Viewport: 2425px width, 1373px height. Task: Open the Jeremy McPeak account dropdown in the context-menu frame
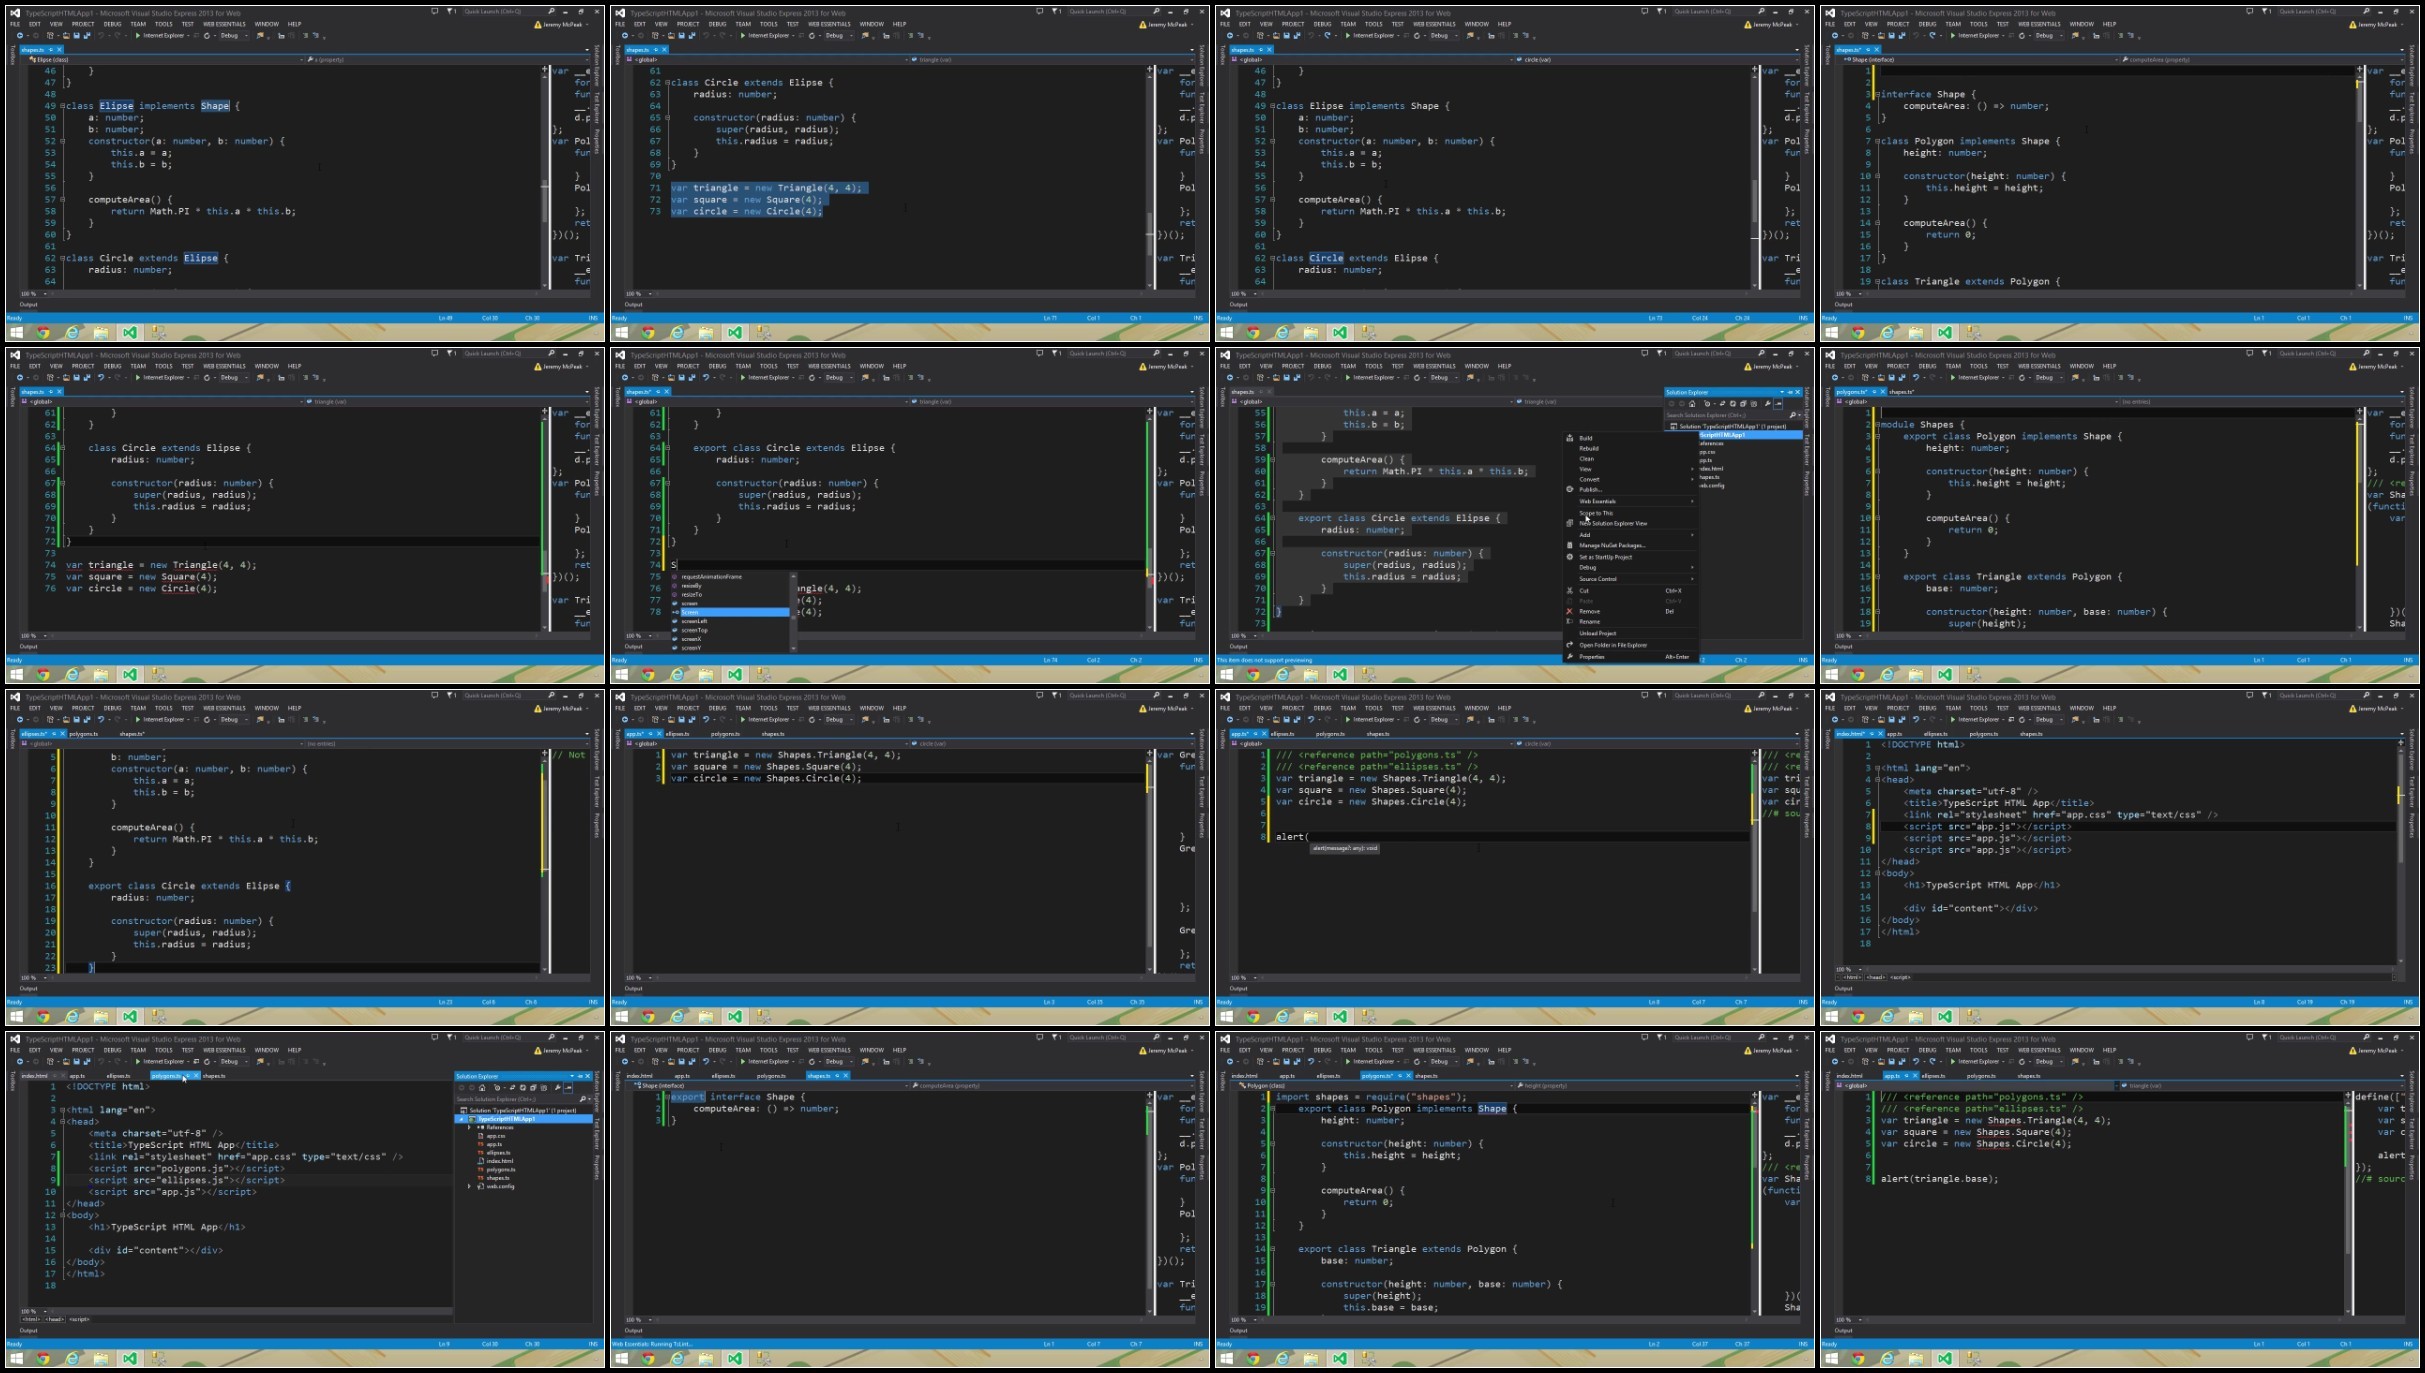[1771, 366]
